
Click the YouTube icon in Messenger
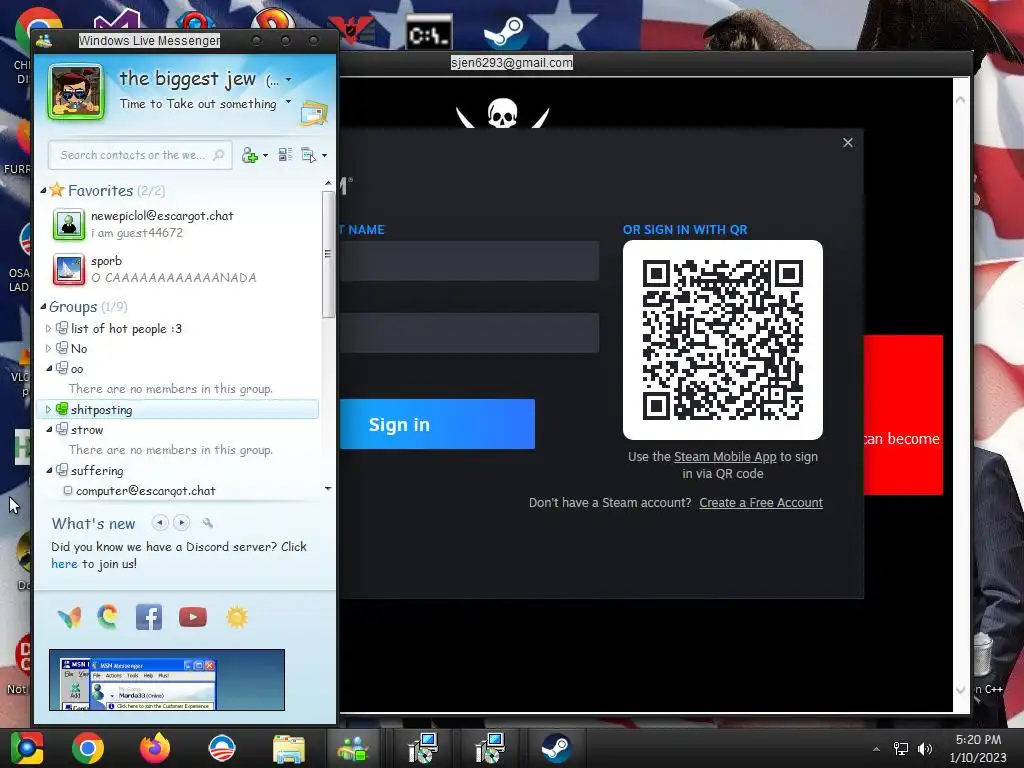point(193,617)
